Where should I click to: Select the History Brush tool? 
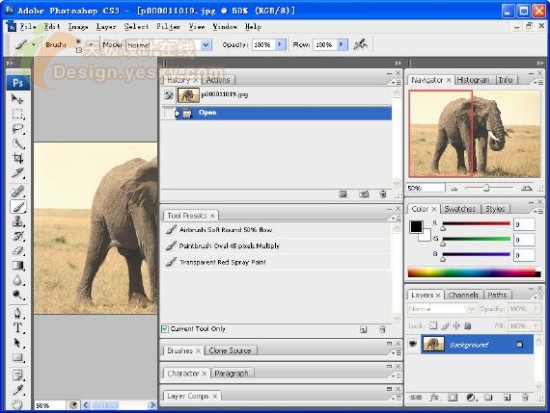(17, 236)
